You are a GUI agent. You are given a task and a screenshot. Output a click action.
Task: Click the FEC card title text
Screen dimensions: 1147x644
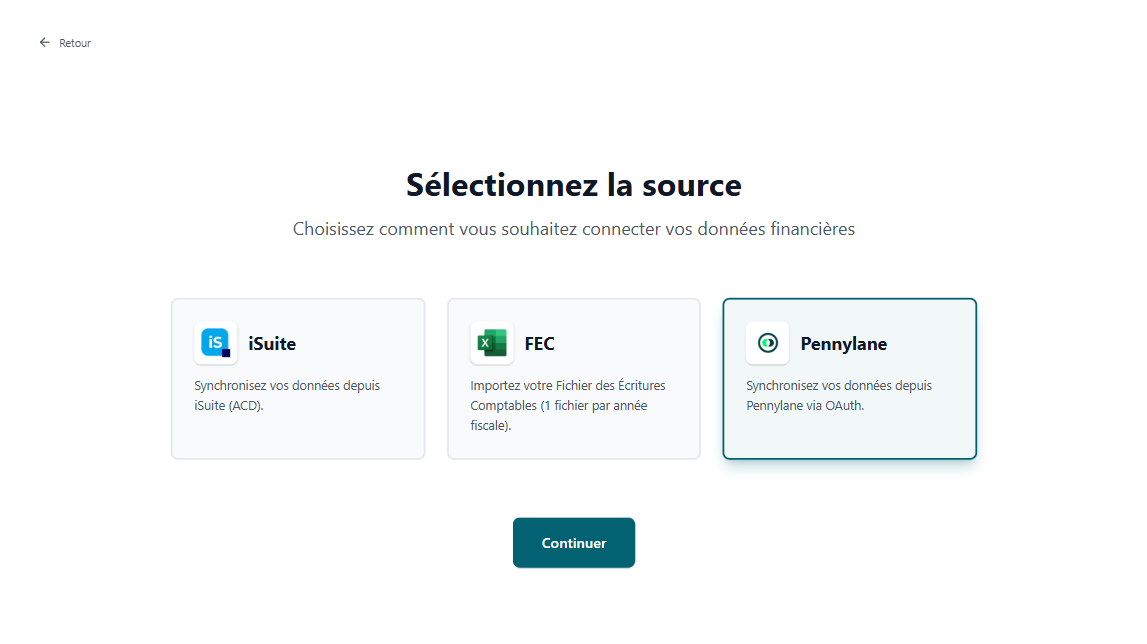[x=540, y=343]
